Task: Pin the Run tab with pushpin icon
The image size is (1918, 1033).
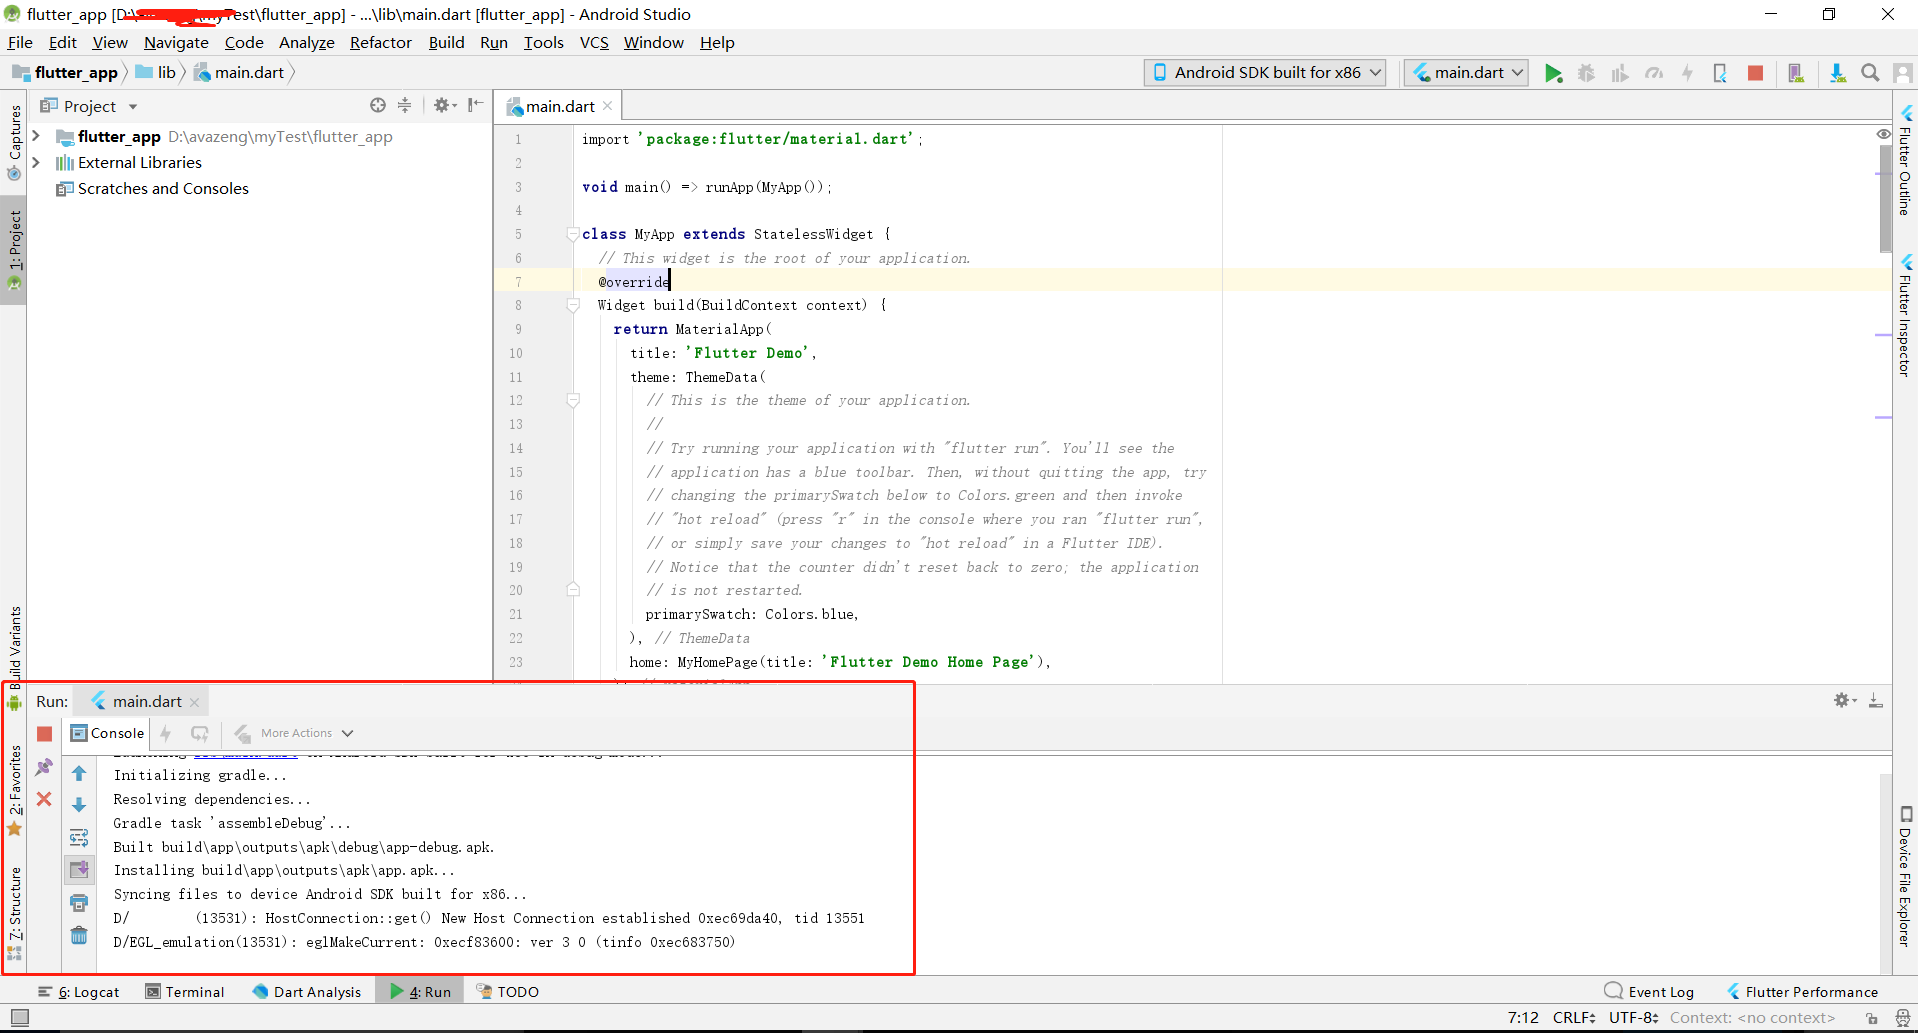Action: click(44, 767)
